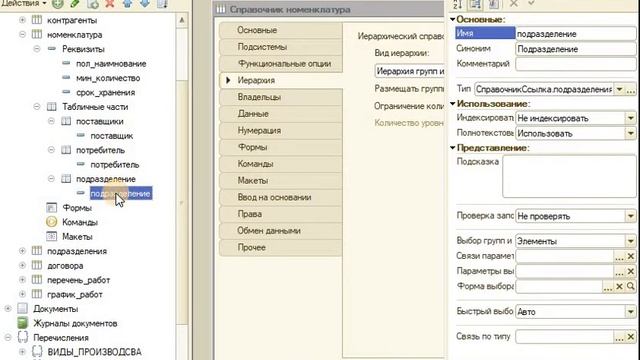Click the ellipsis button next to Тип
This screenshot has width=640, height=360.
coord(631,89)
